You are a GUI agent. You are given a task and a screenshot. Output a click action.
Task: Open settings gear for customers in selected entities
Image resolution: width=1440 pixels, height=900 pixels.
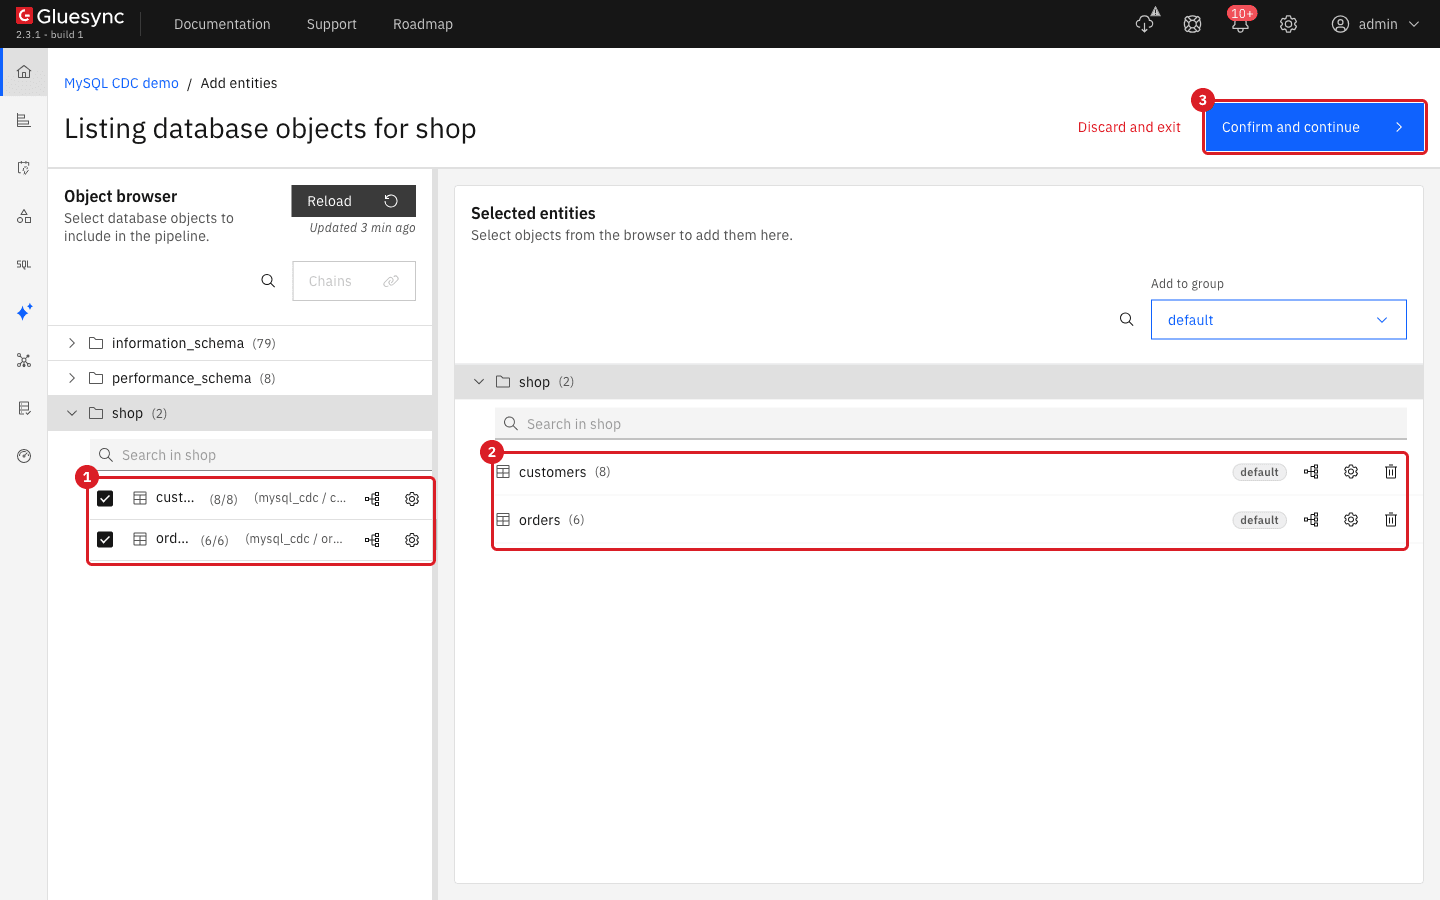[1351, 472]
